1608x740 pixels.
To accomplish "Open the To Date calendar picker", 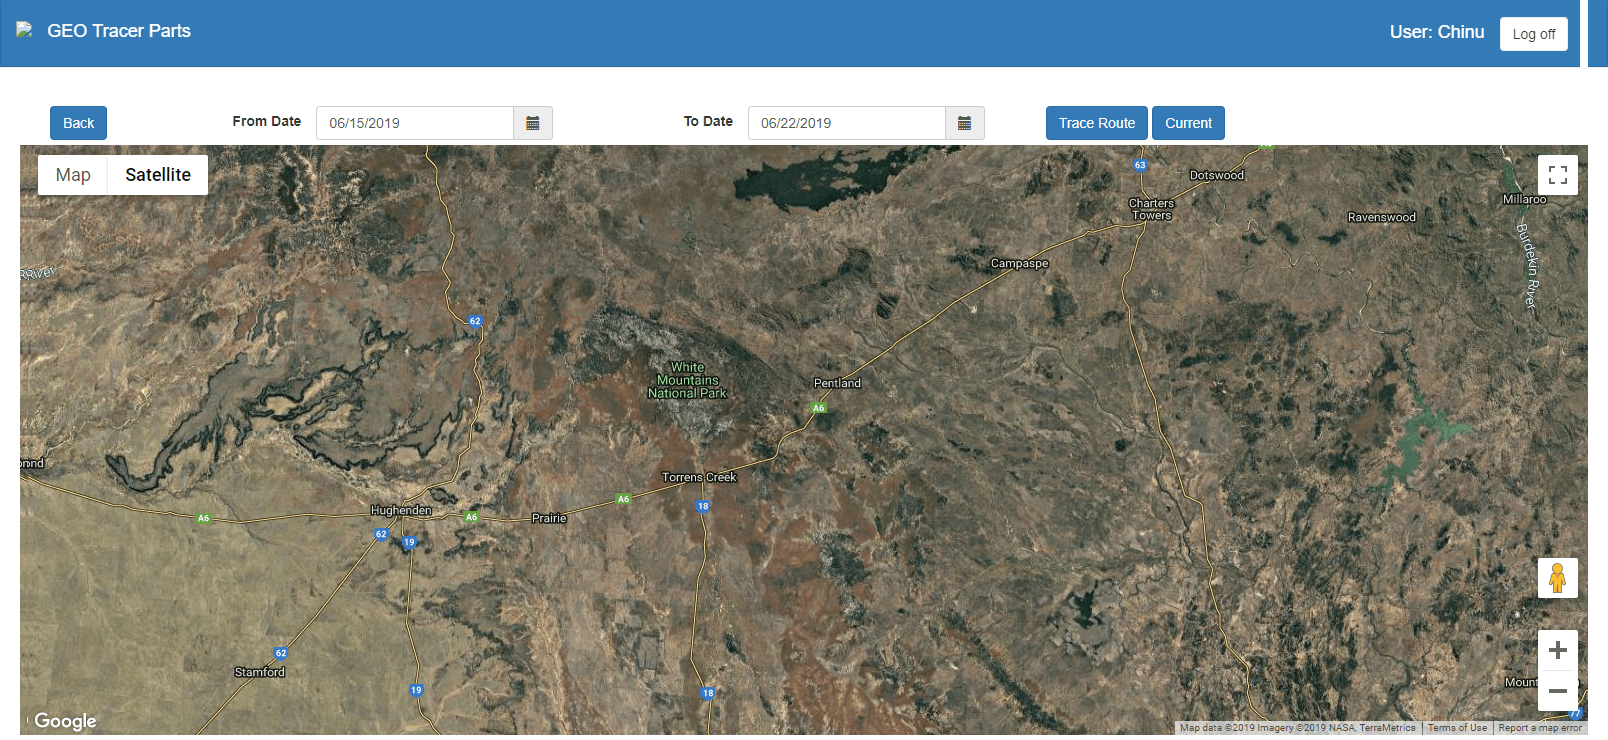I will (965, 123).
